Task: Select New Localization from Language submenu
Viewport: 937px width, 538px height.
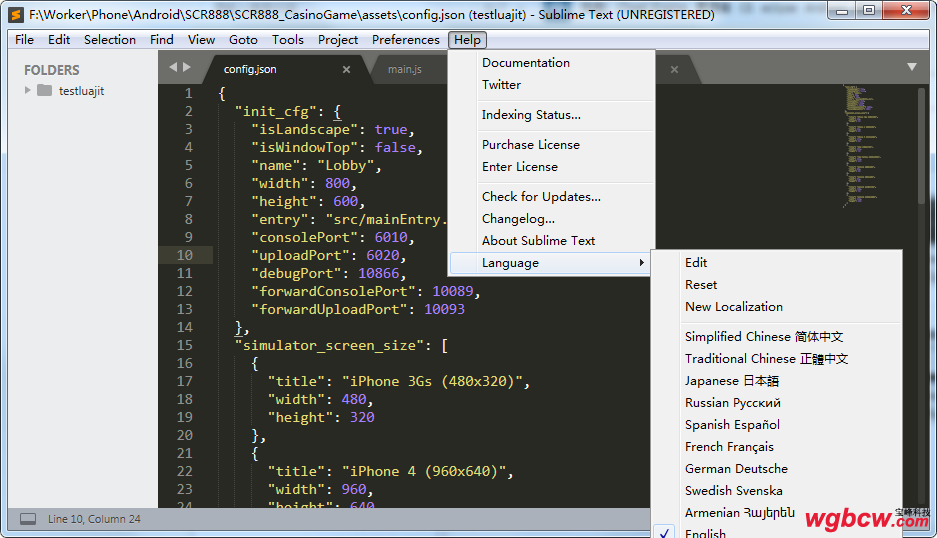Action: coord(733,307)
